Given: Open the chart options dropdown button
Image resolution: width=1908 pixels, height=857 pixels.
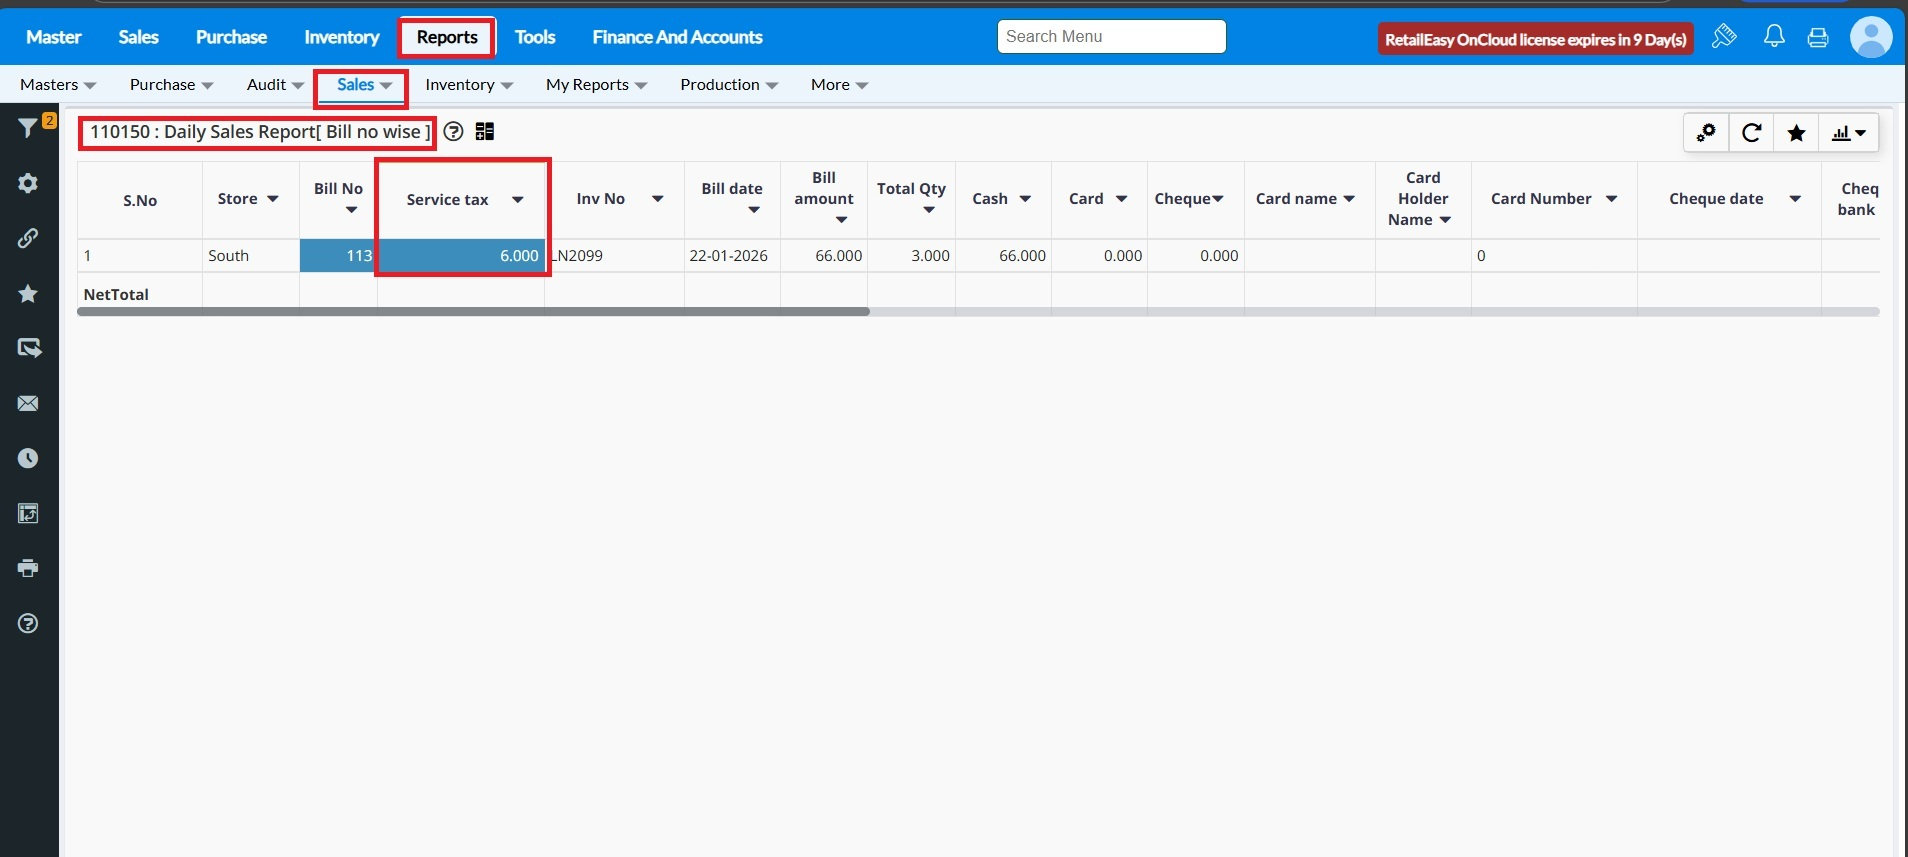Looking at the screenshot, I should coord(1849,133).
